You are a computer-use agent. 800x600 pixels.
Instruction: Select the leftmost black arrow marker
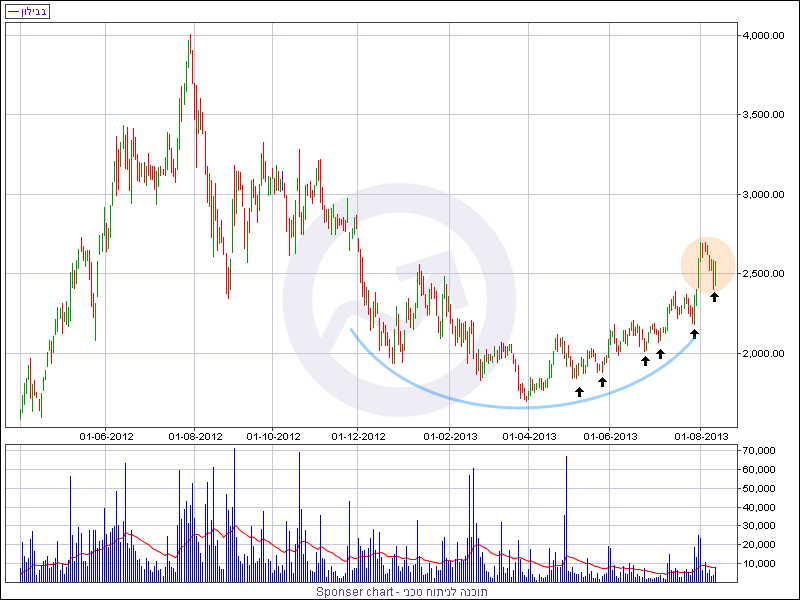[x=579, y=392]
